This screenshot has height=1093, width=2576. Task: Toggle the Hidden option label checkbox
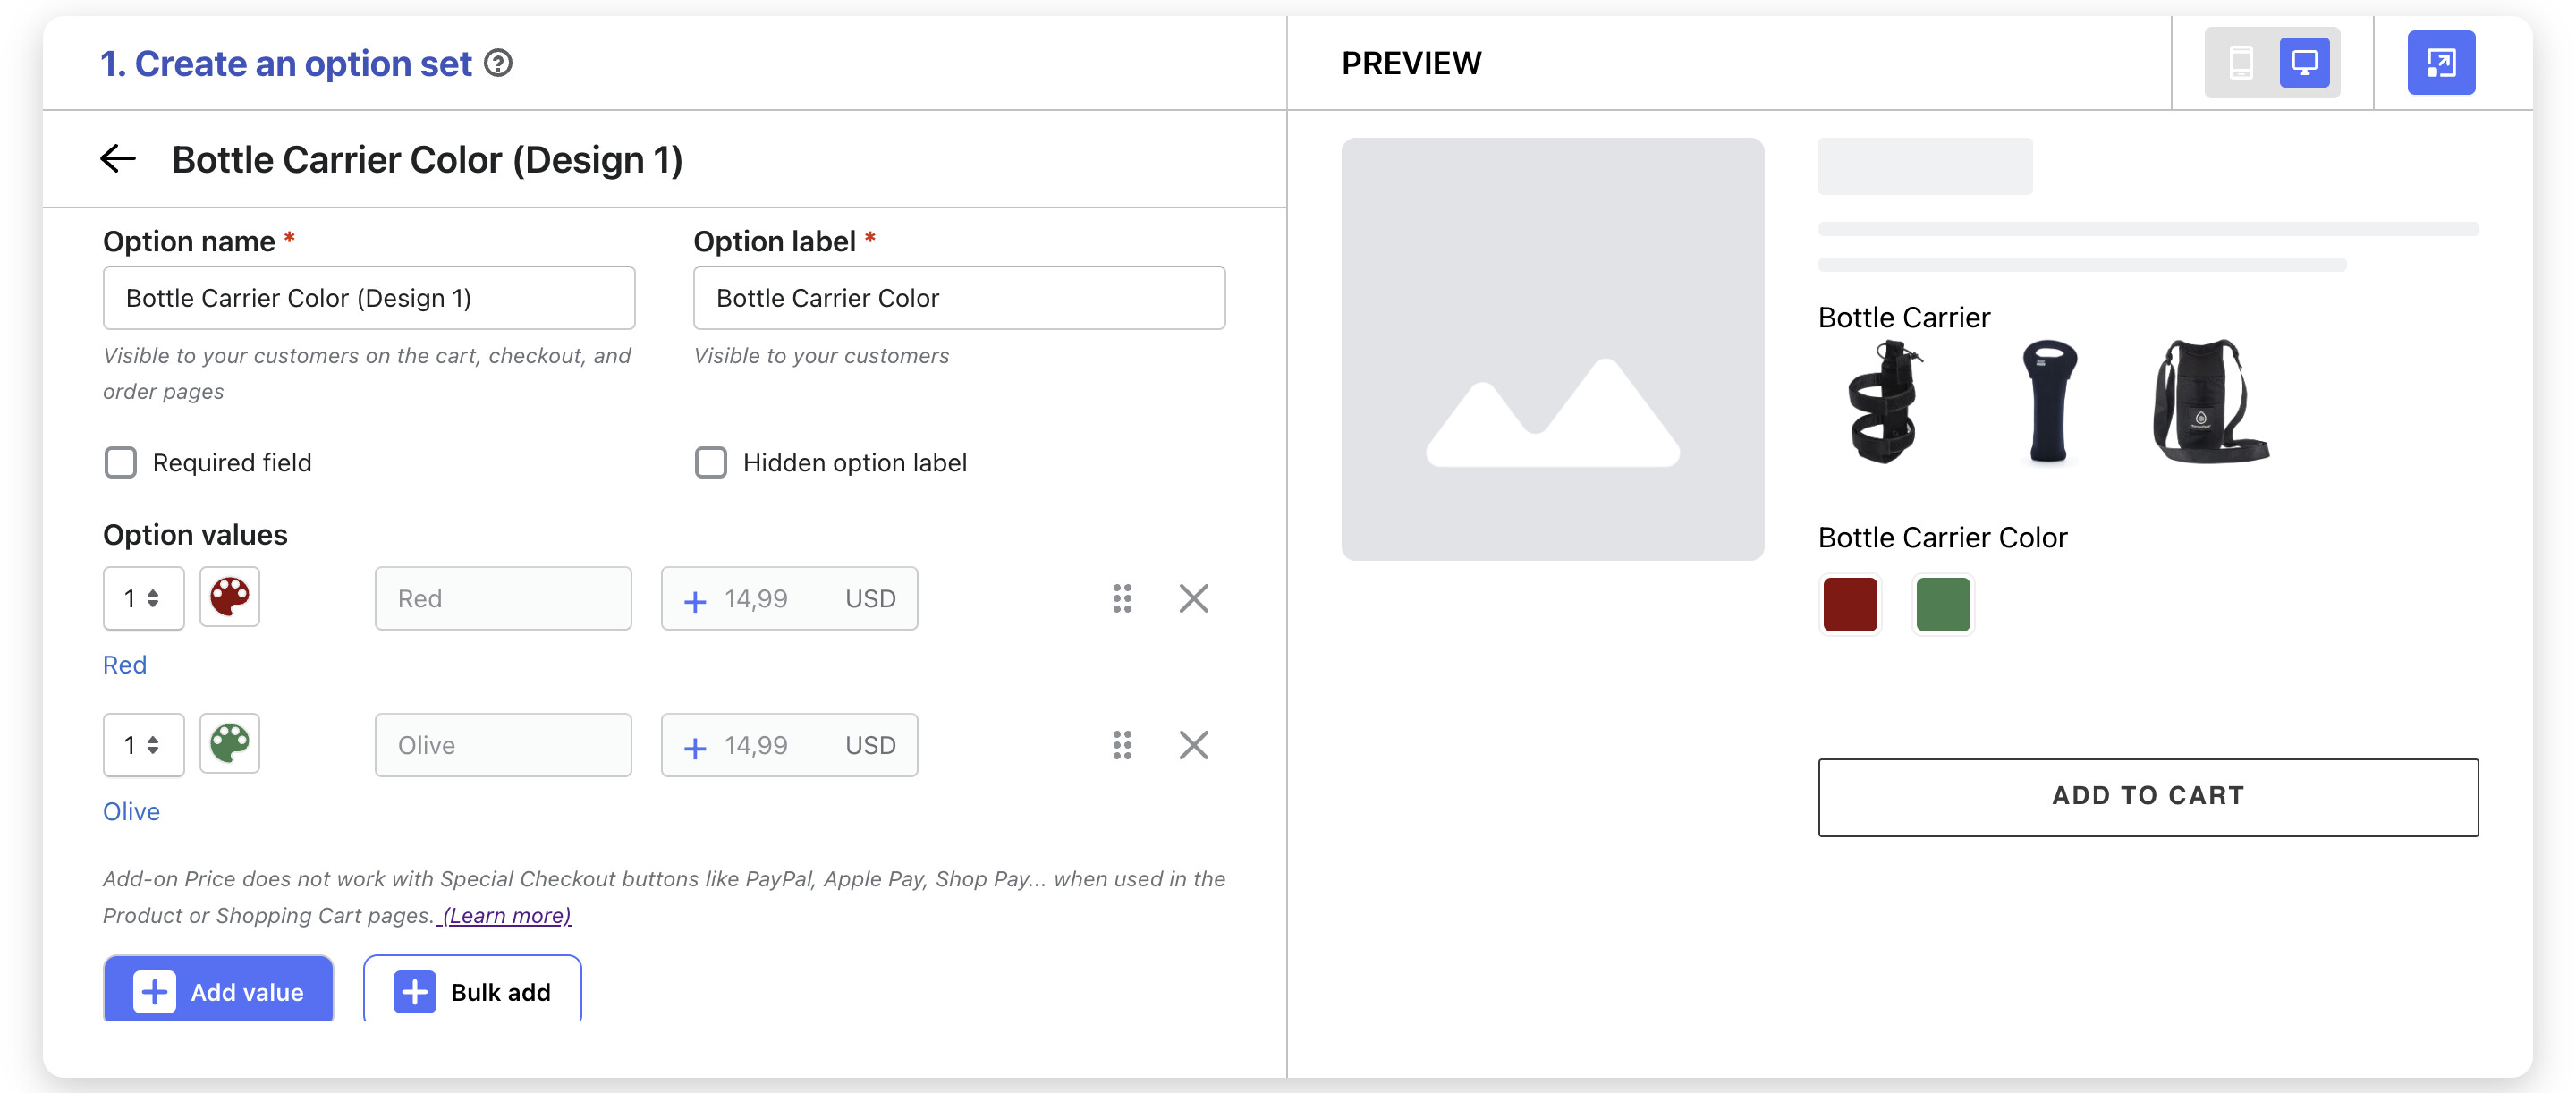711,462
